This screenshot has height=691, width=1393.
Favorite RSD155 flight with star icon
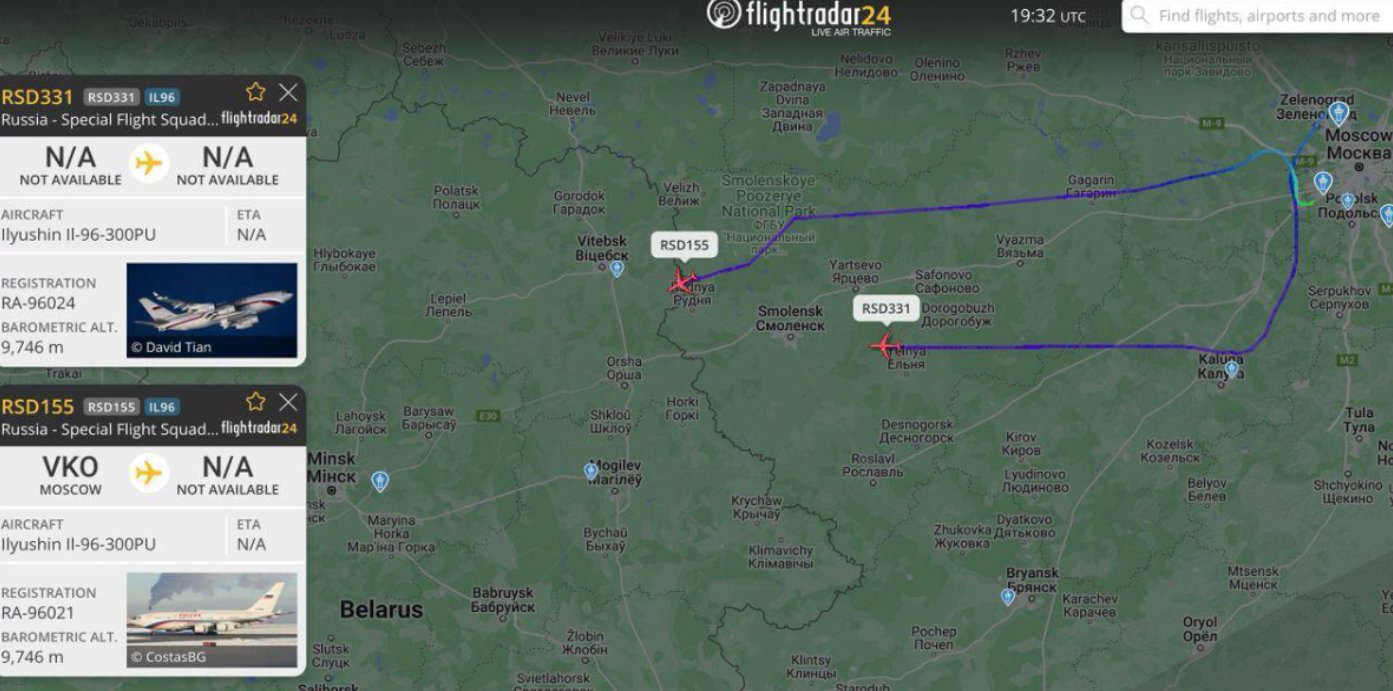click(x=256, y=402)
